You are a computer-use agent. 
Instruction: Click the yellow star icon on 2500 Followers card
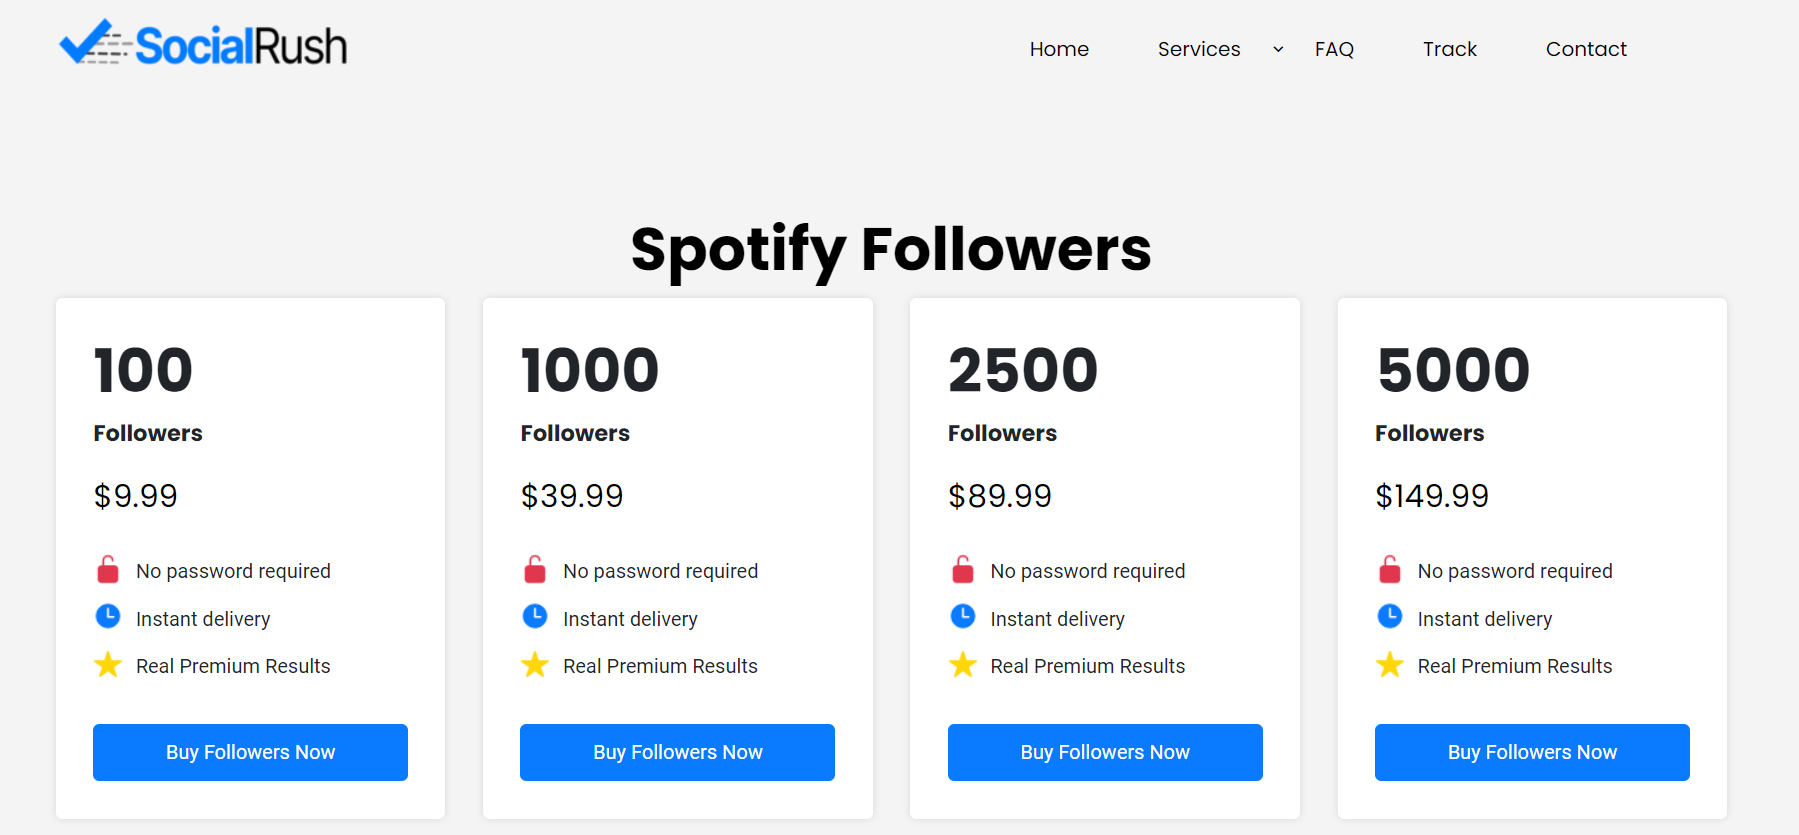coord(962,664)
